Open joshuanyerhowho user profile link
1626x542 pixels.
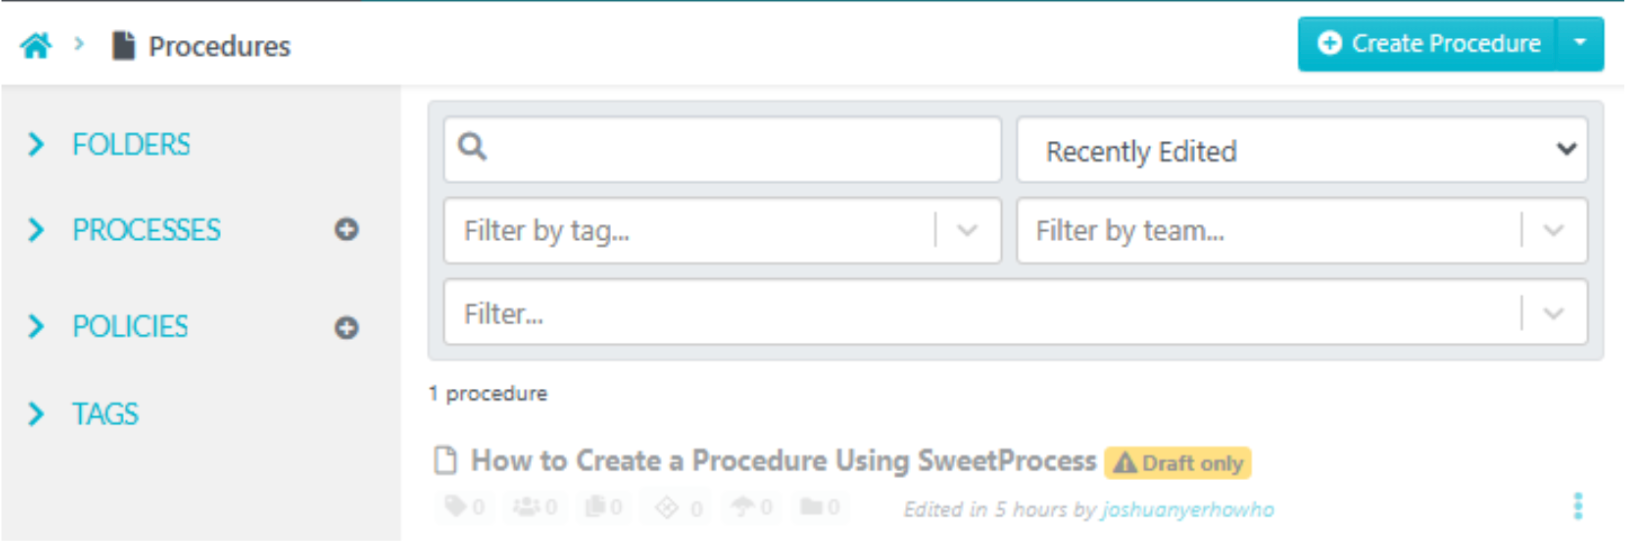(x=1188, y=510)
